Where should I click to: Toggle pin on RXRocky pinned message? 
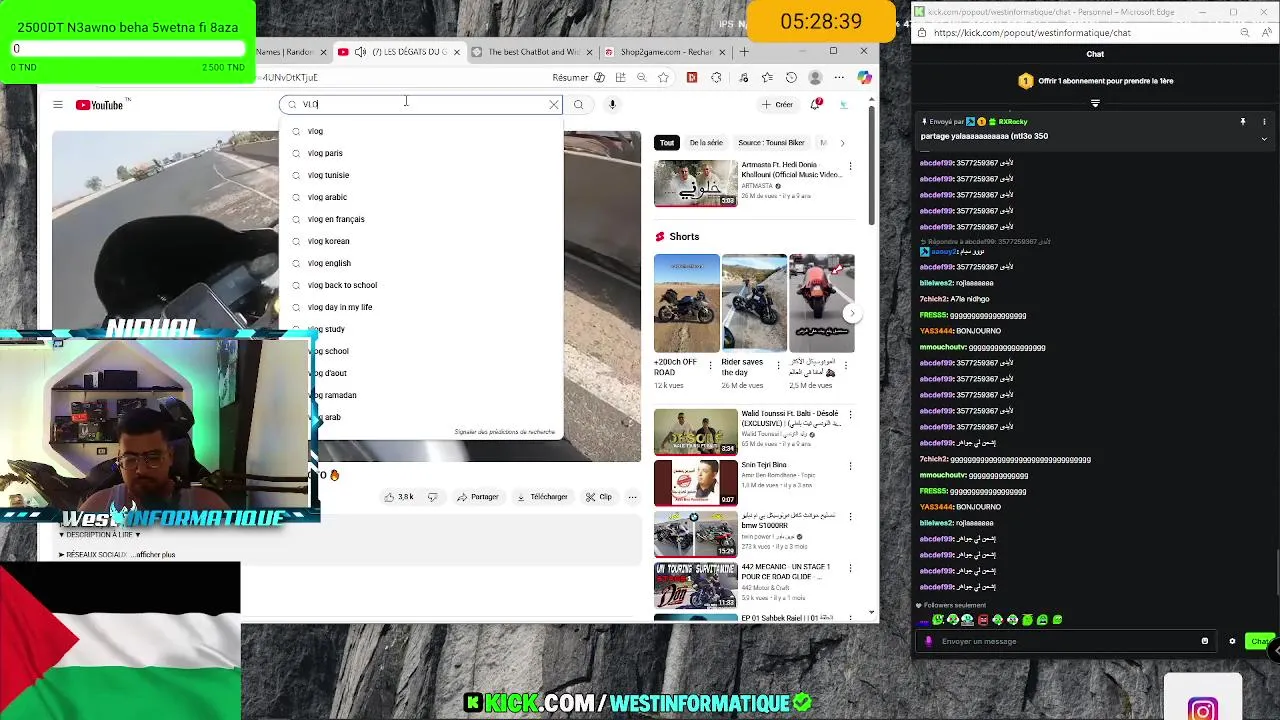(1243, 121)
